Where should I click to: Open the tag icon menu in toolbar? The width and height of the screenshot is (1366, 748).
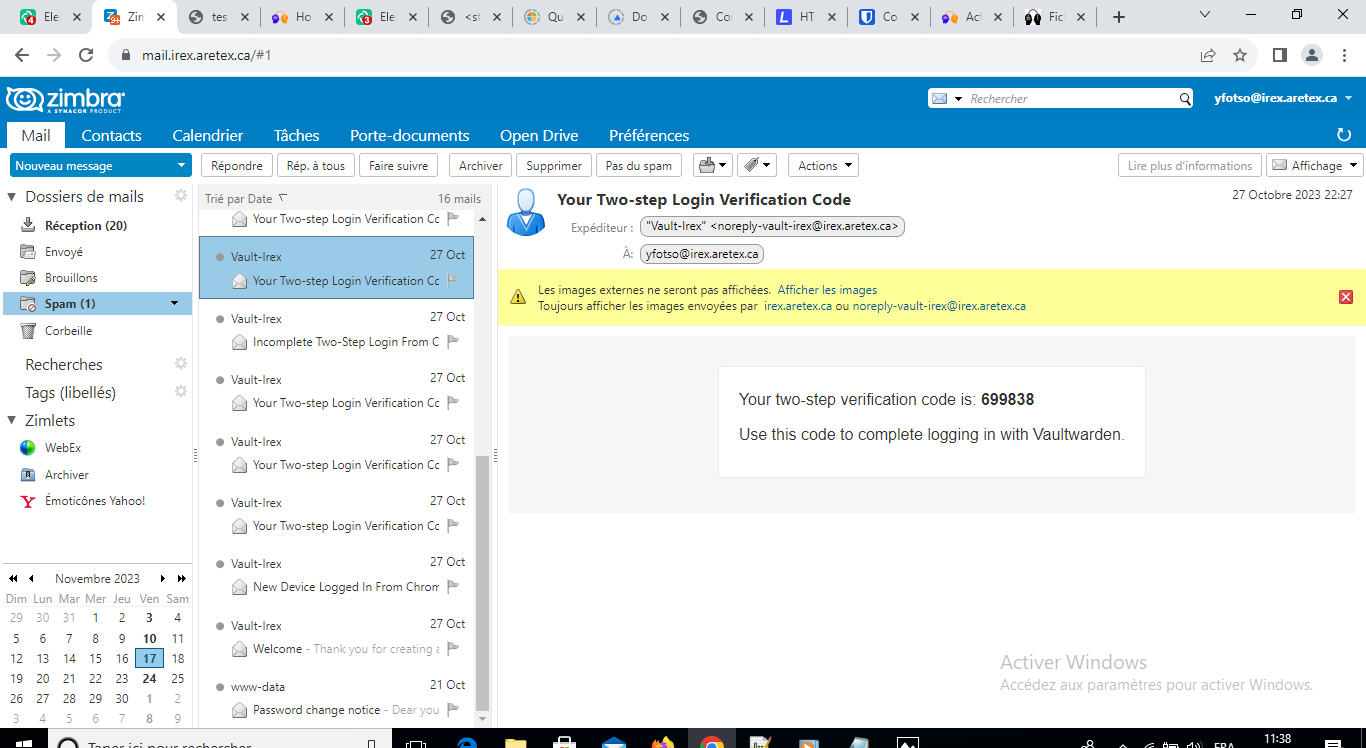click(x=757, y=166)
